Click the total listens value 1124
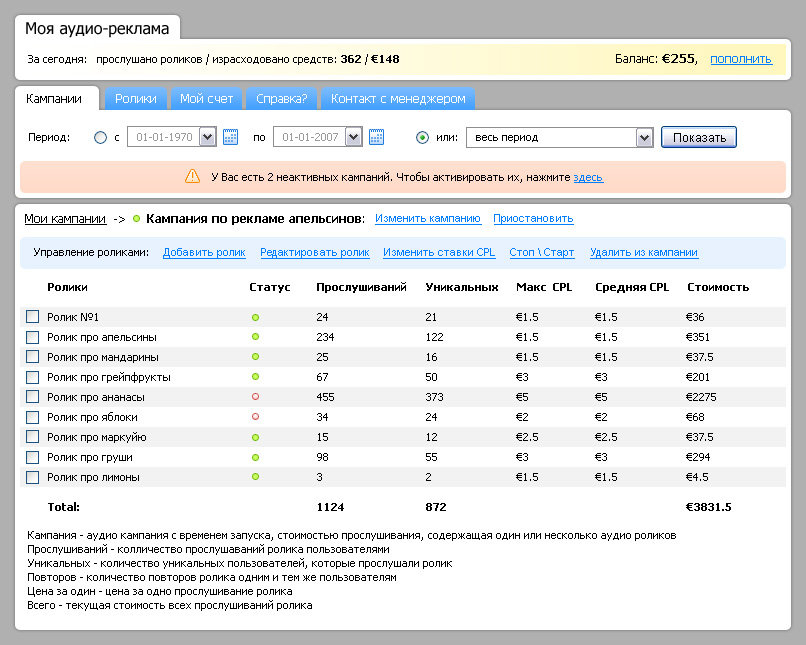 pos(330,507)
